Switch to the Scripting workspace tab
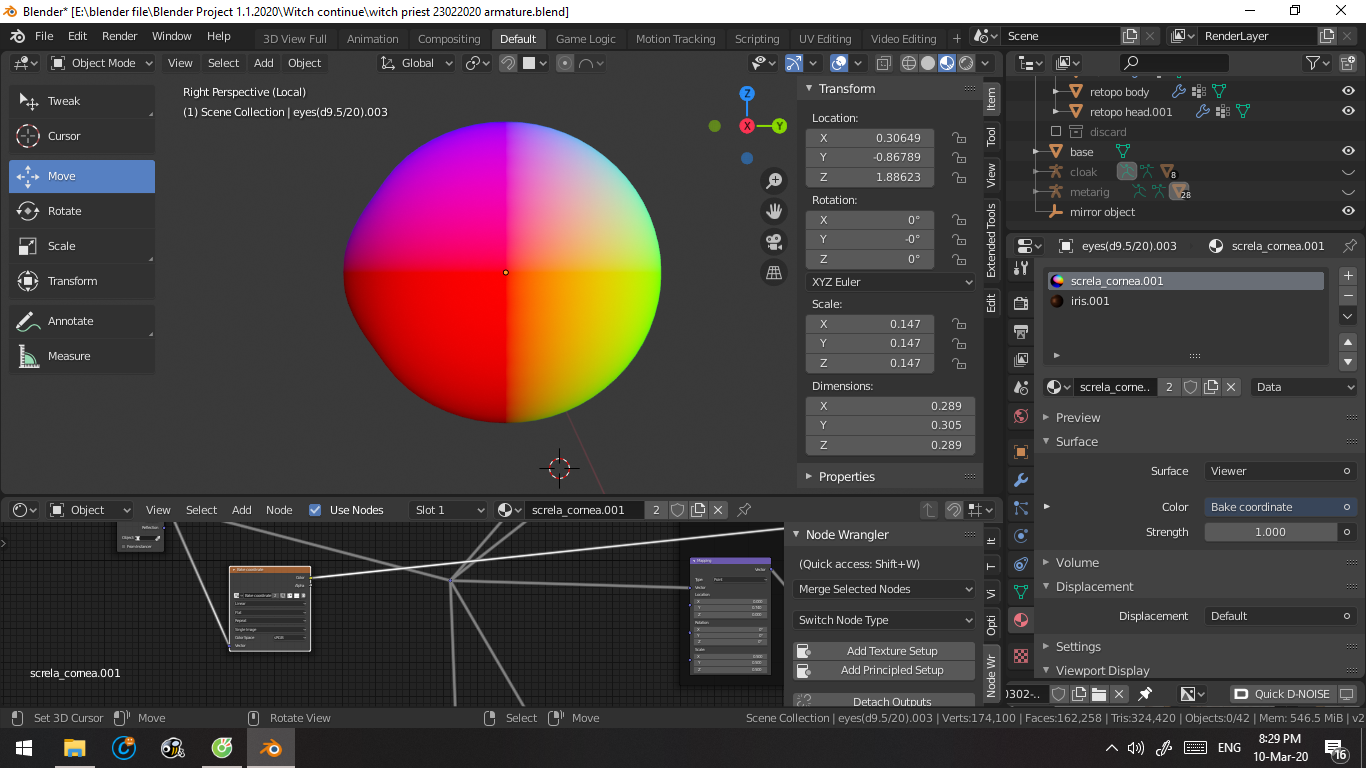This screenshot has height=768, width=1366. (x=757, y=39)
